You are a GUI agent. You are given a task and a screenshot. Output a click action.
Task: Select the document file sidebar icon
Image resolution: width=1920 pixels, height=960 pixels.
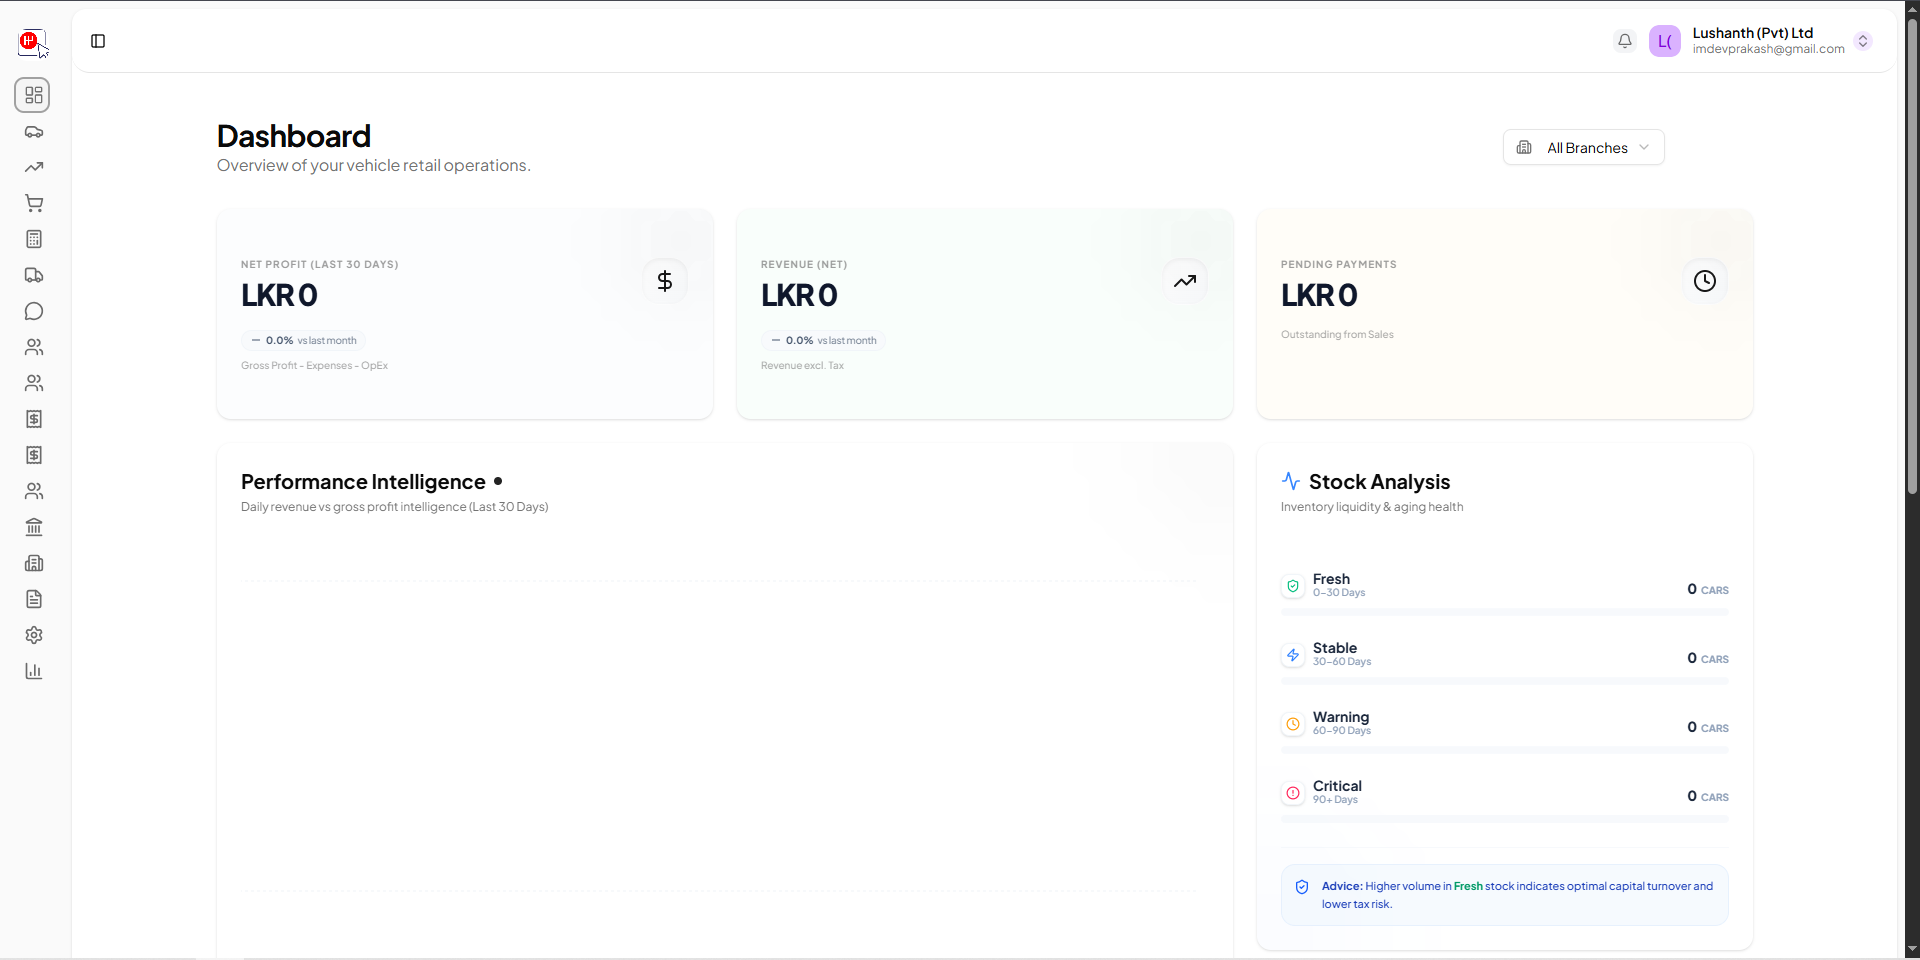[x=34, y=599]
